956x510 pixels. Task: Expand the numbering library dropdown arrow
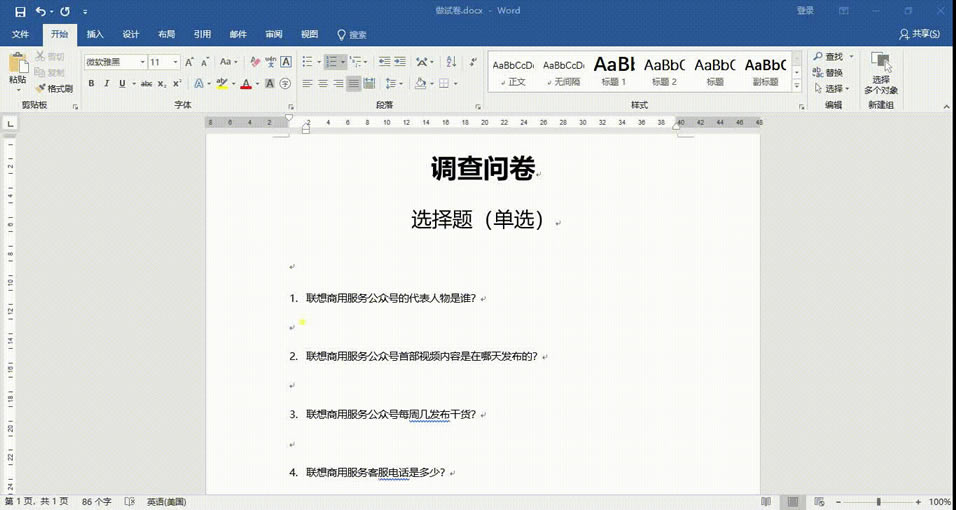click(343, 62)
